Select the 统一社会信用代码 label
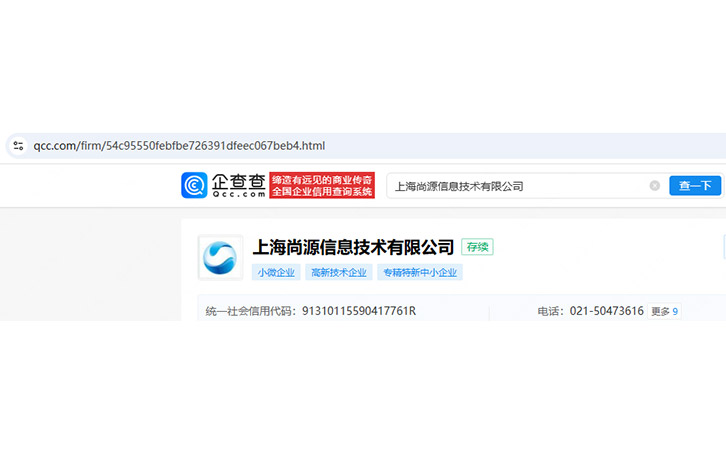726x450 pixels. click(248, 311)
